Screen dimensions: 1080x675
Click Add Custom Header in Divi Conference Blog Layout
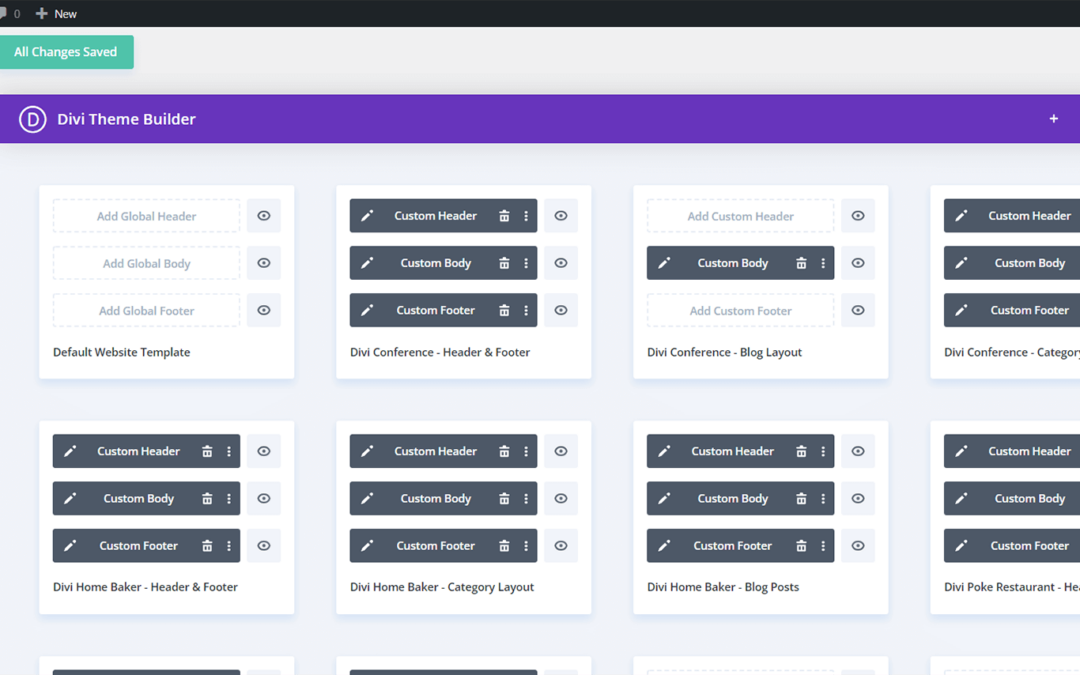(740, 216)
